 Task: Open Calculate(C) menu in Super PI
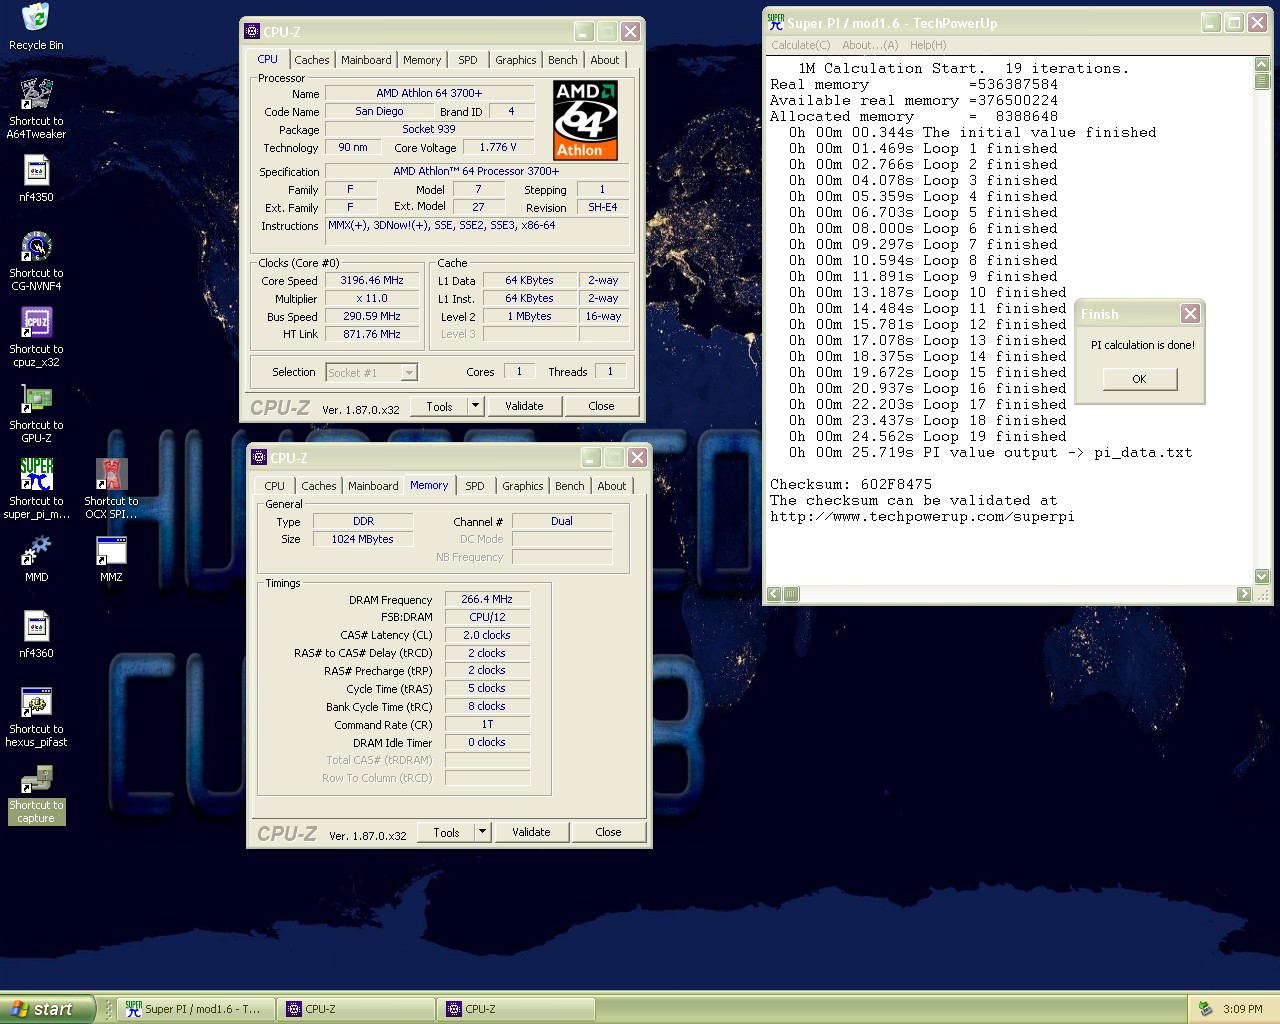click(x=800, y=45)
